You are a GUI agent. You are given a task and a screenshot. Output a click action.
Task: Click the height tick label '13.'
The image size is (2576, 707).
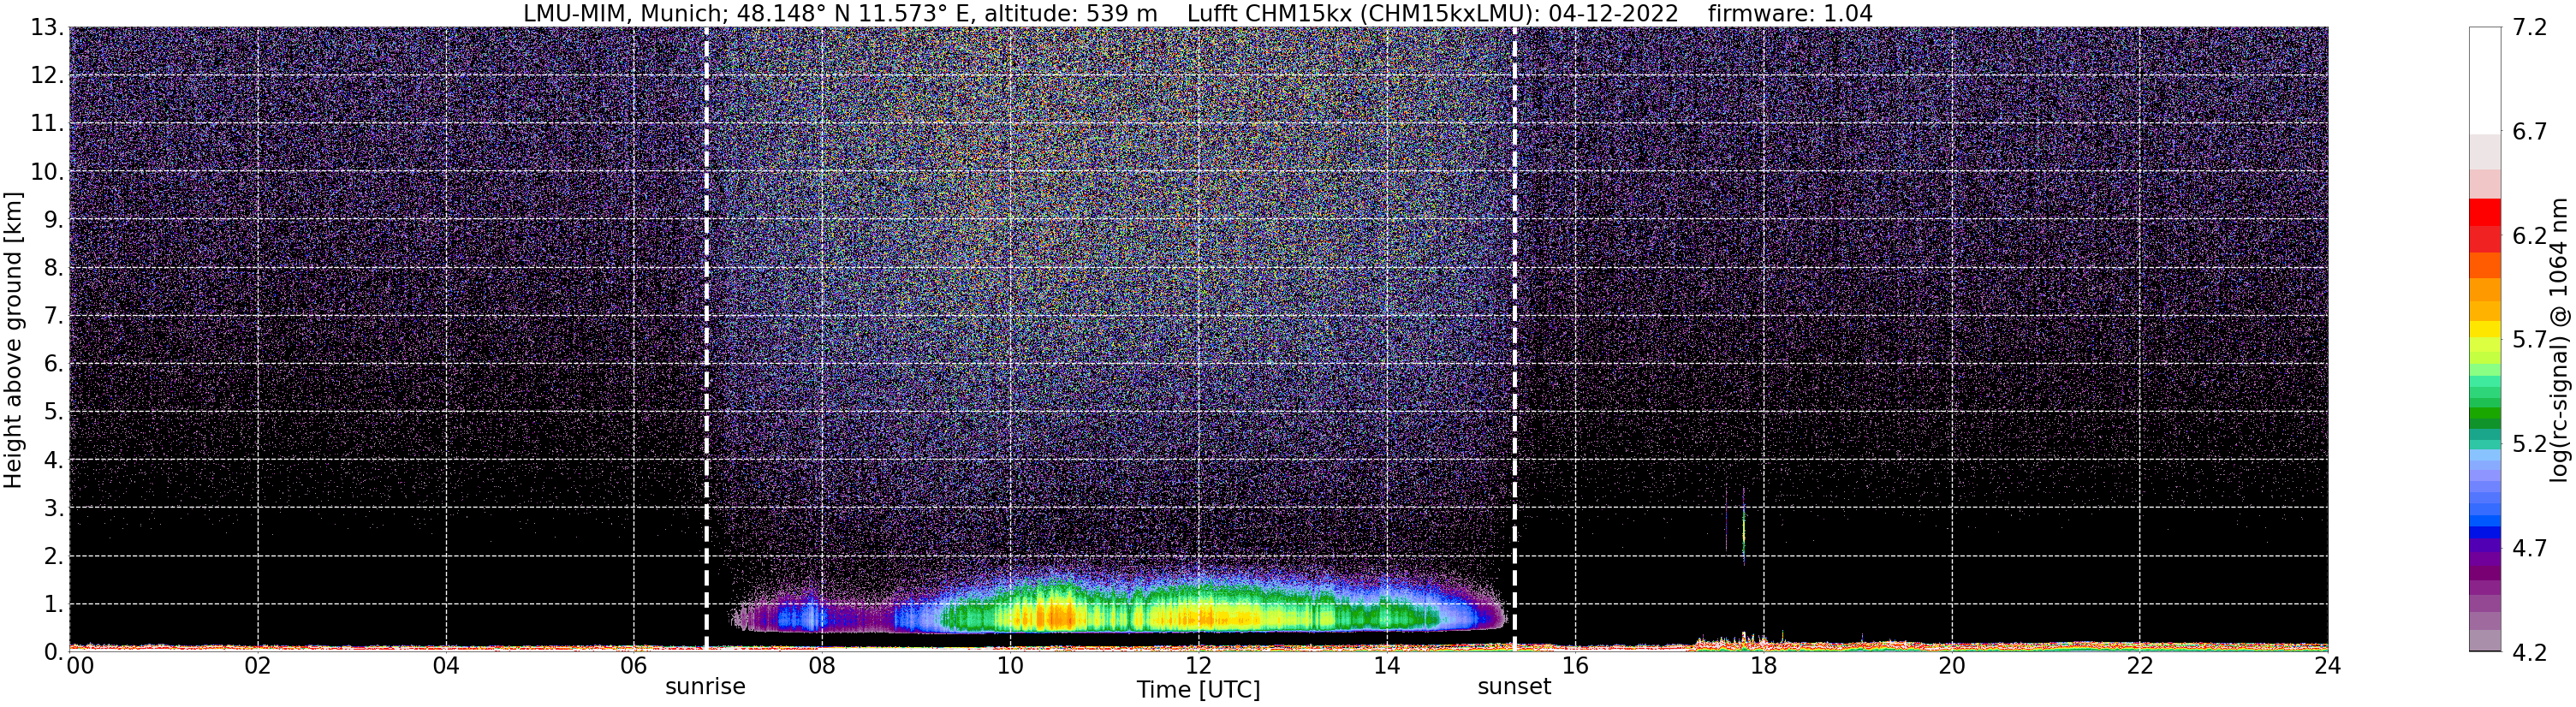click(47, 28)
